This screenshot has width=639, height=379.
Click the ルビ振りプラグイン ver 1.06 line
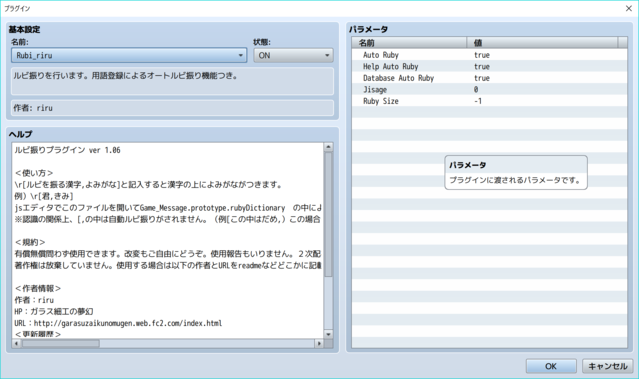coord(67,150)
